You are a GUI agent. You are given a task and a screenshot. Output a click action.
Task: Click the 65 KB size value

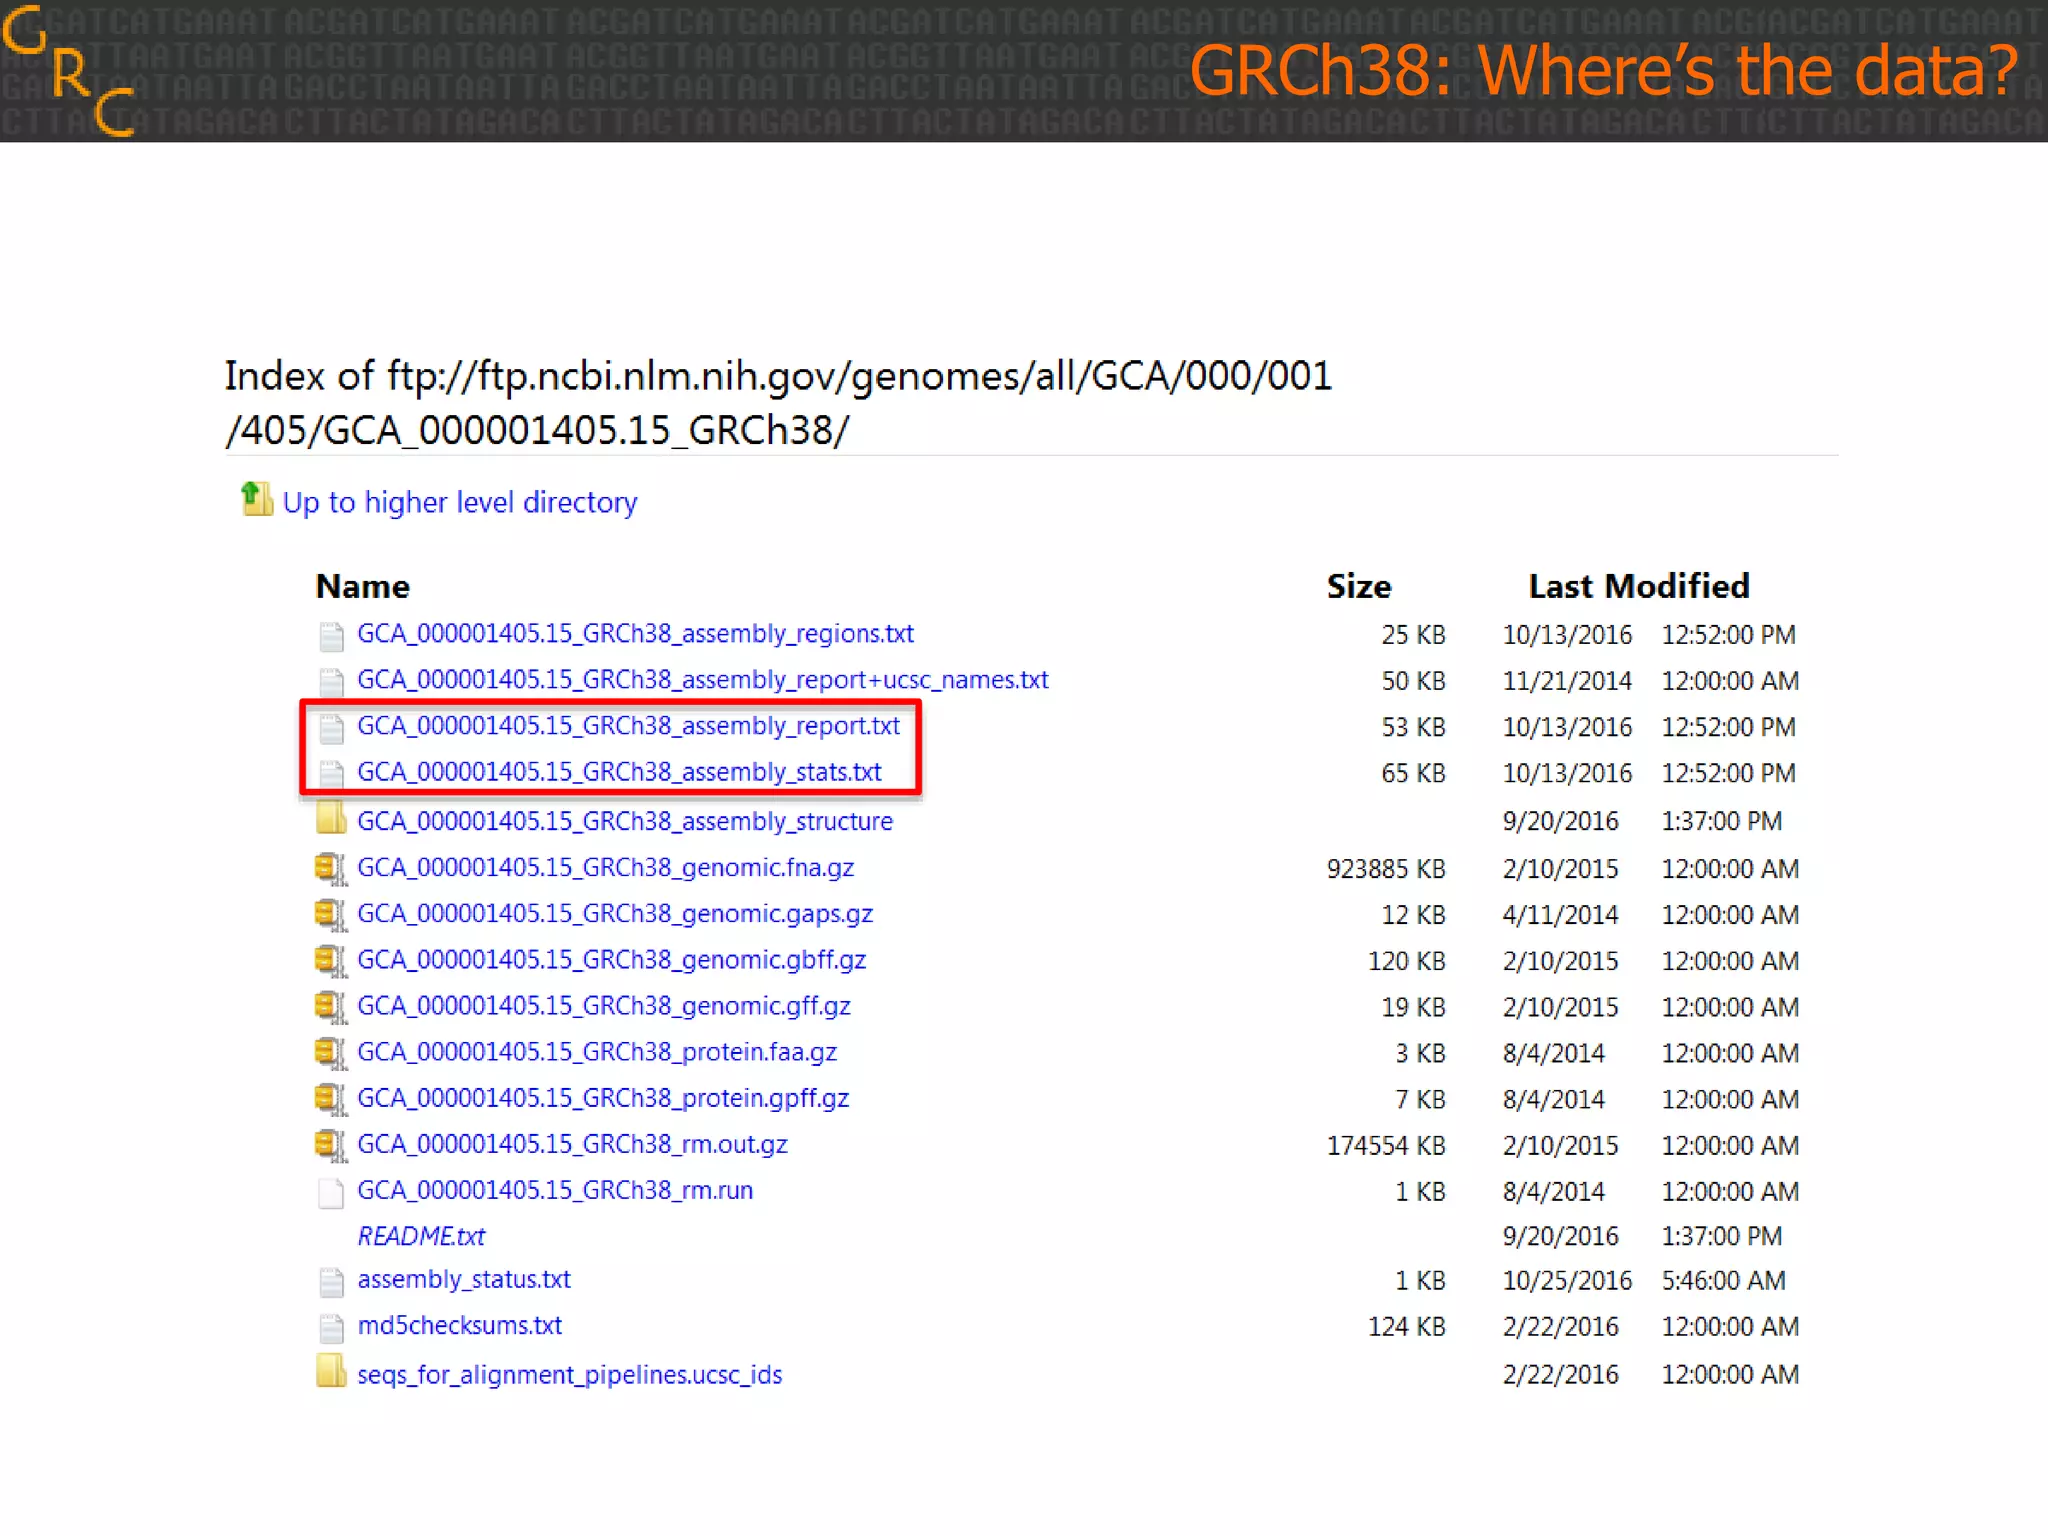[1413, 773]
